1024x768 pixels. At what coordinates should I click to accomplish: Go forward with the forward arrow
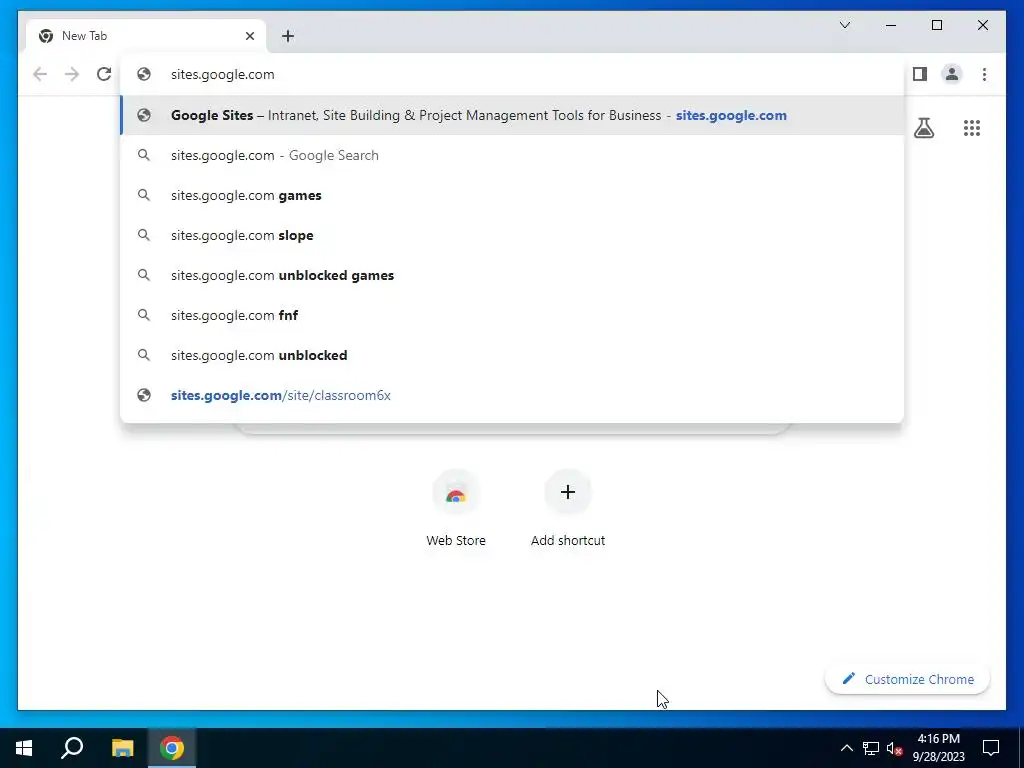click(72, 74)
